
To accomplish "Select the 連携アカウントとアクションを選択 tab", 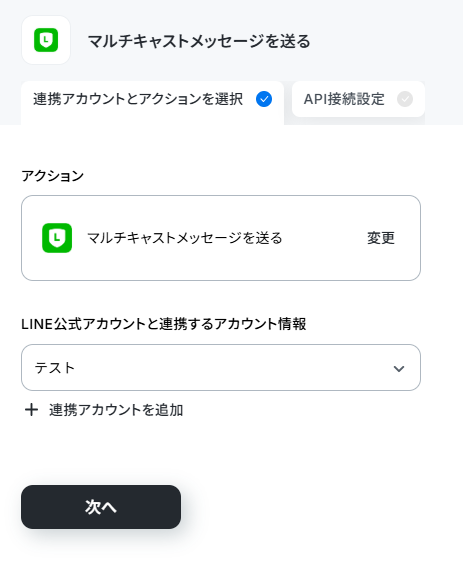I will [x=152, y=103].
